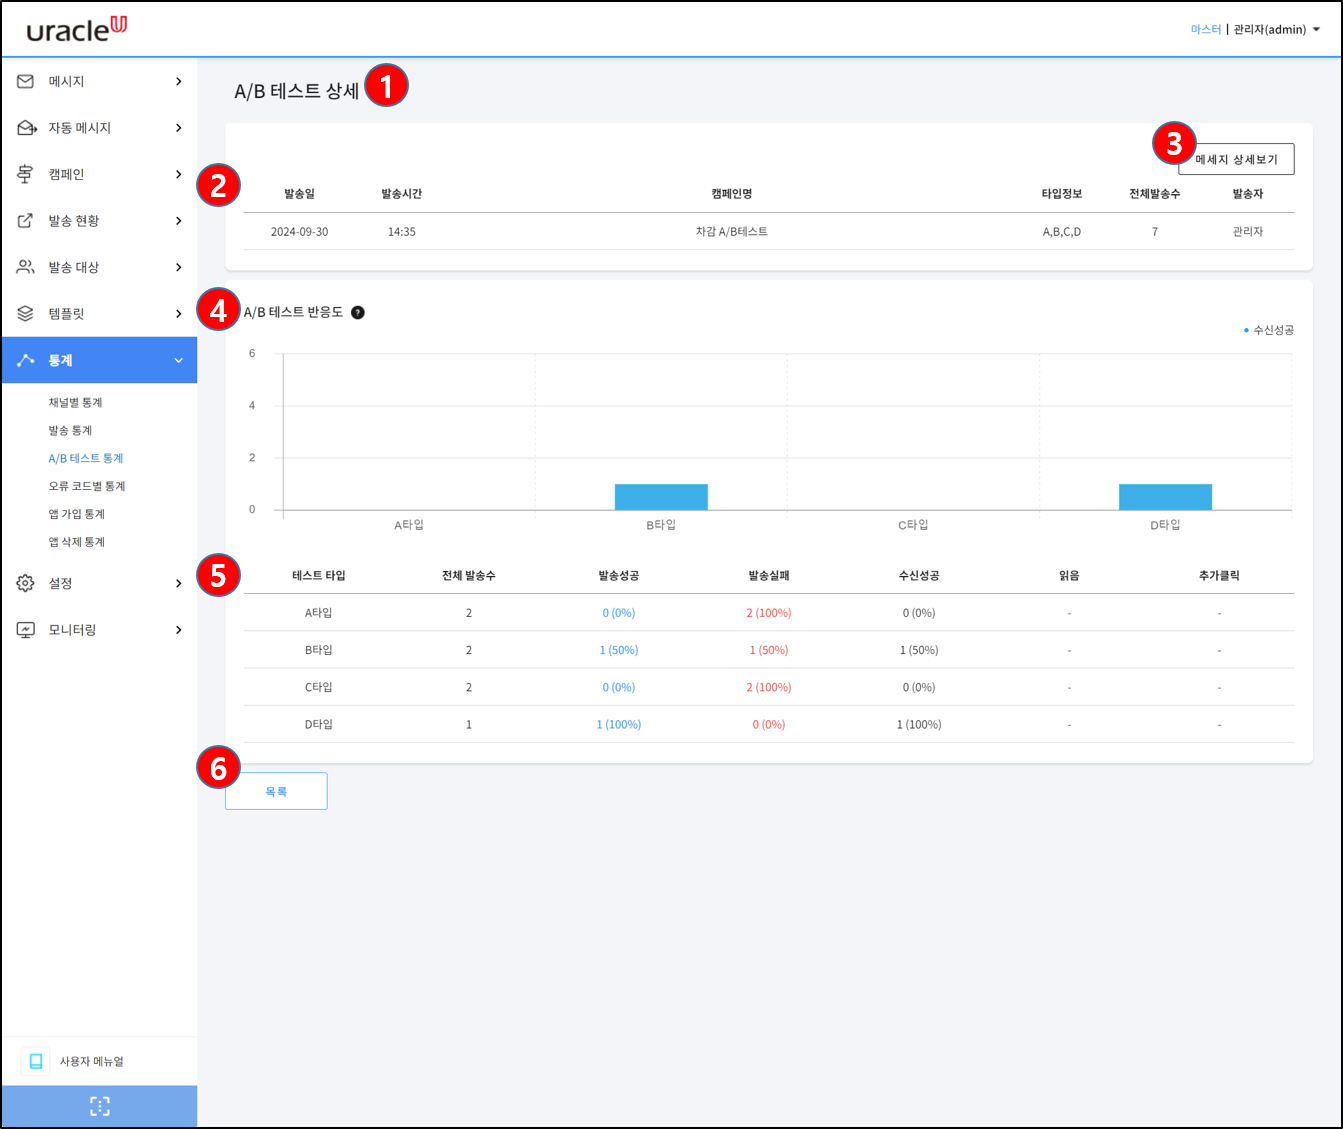Expand the 메시지 menu chevron
The width and height of the screenshot is (1343, 1129).
(179, 81)
